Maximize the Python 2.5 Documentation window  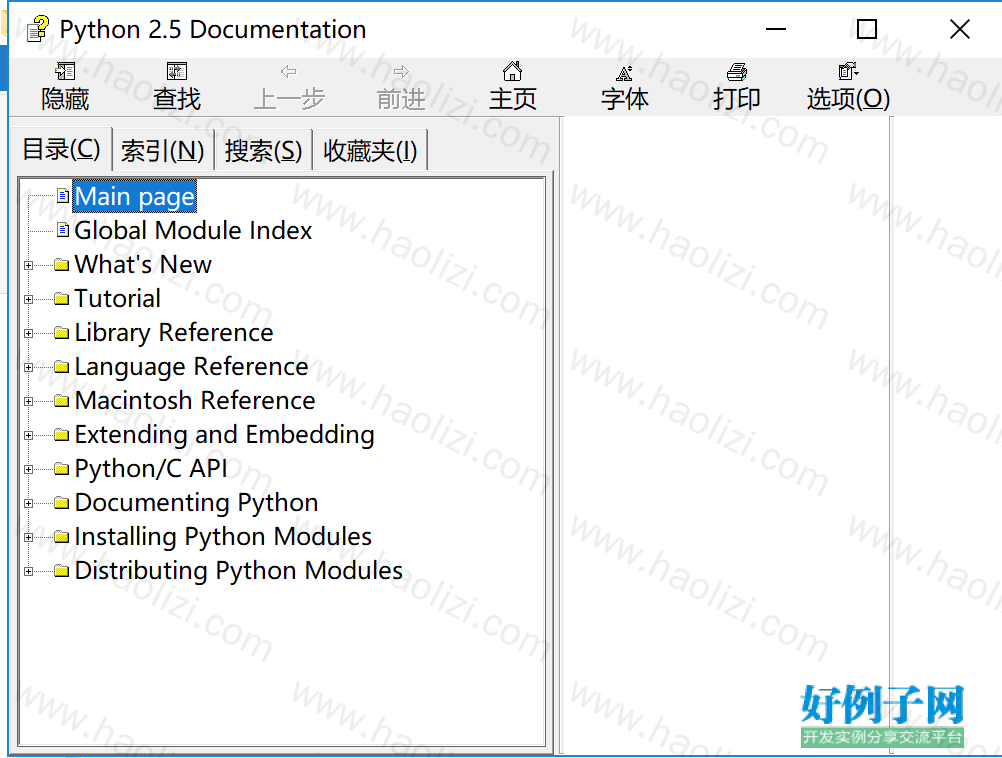point(867,29)
